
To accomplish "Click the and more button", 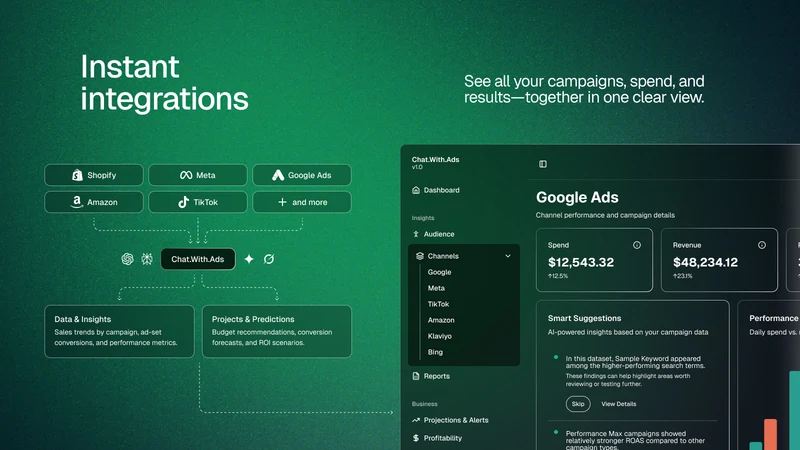I will pos(302,202).
